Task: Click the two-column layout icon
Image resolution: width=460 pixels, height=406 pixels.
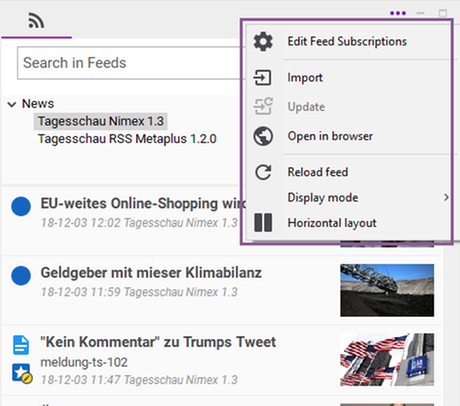Action: point(263,222)
